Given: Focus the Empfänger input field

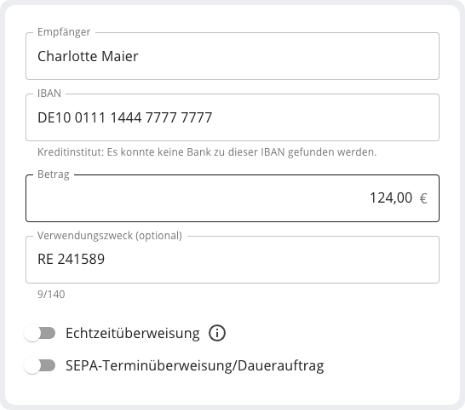Looking at the screenshot, I should (232, 56).
